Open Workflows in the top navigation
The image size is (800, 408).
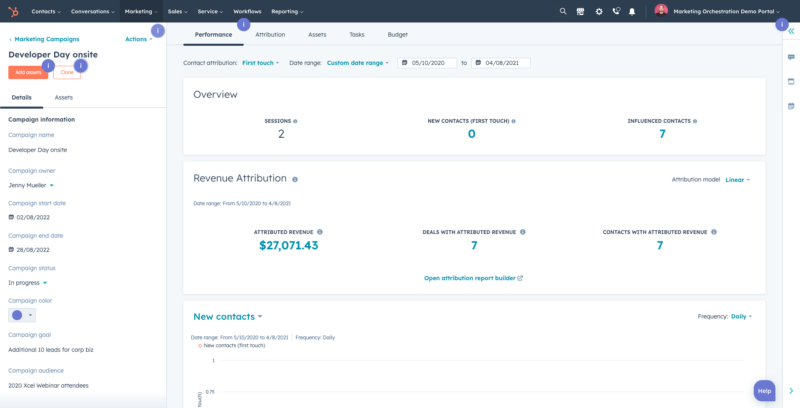click(247, 11)
